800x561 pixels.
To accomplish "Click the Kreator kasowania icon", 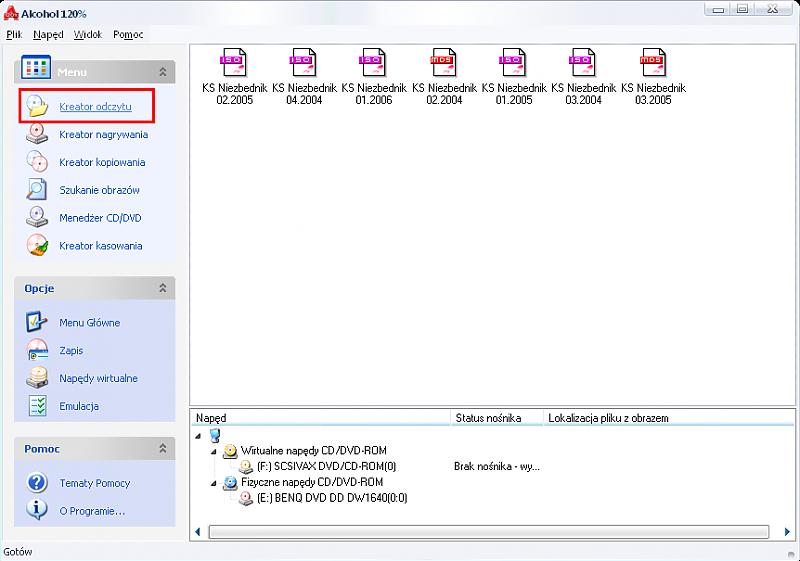I will 37,245.
